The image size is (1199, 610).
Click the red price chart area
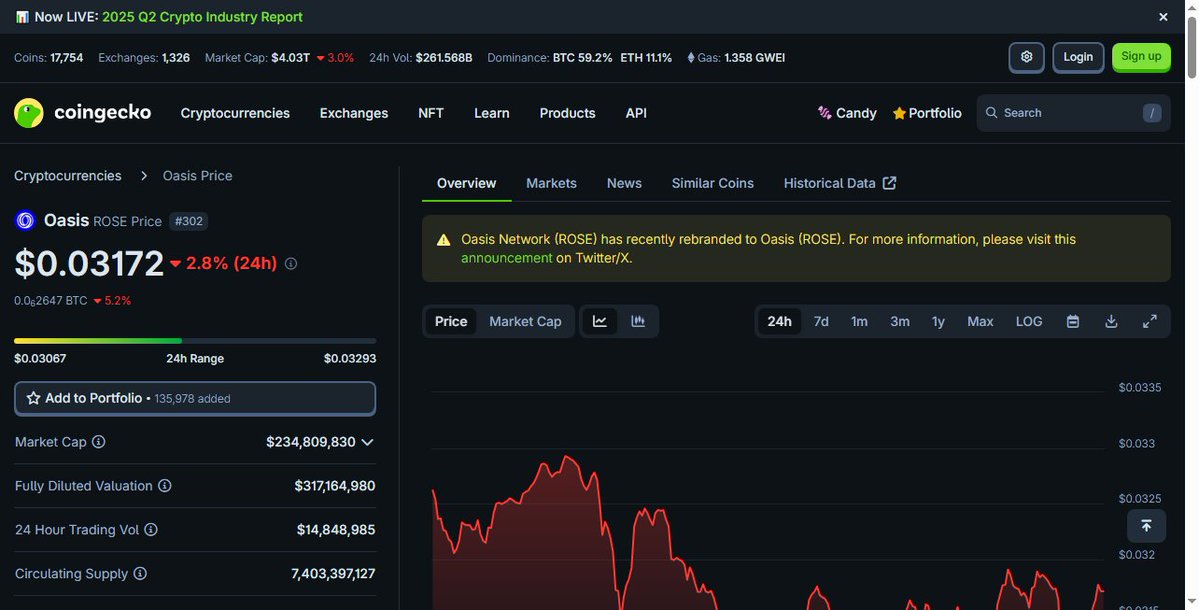click(768, 535)
